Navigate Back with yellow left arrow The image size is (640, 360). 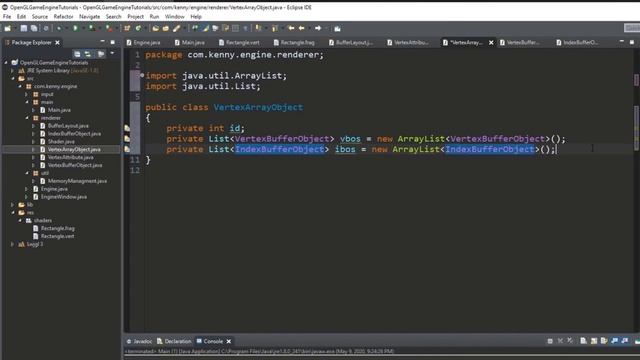(302, 28)
